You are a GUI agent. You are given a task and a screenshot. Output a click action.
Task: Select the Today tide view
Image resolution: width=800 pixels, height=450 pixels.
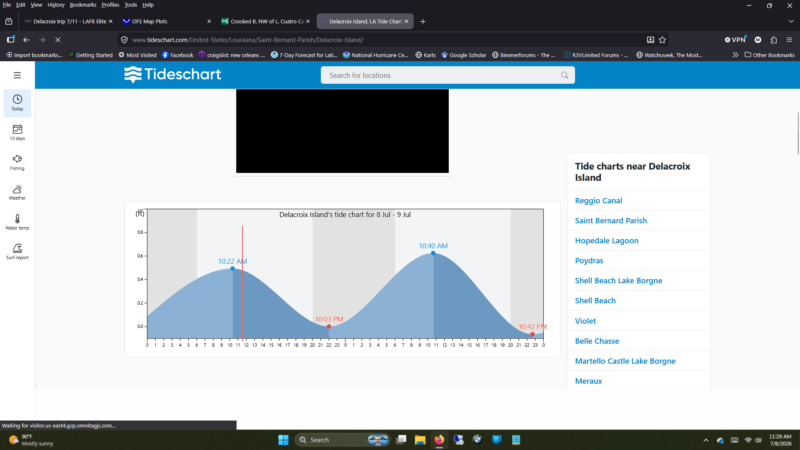17,103
